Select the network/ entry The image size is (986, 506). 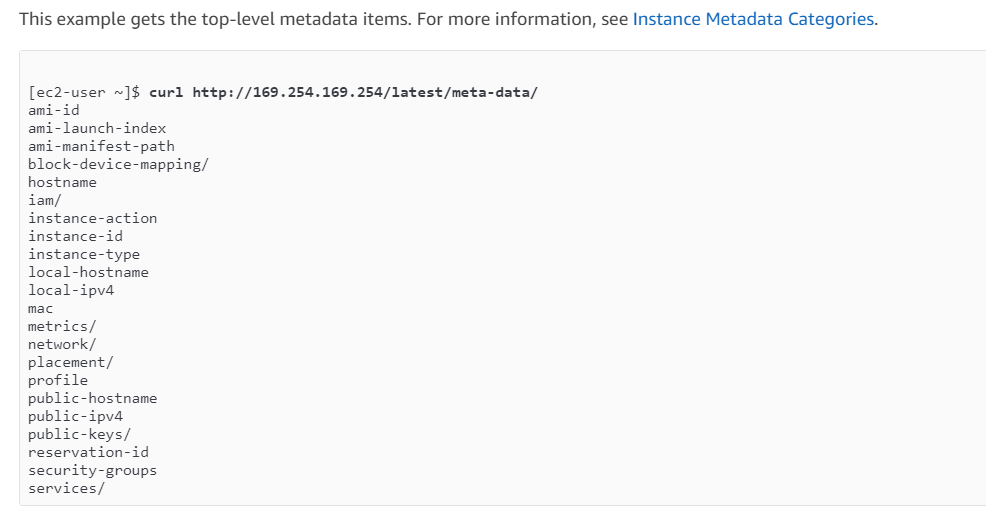[62, 344]
